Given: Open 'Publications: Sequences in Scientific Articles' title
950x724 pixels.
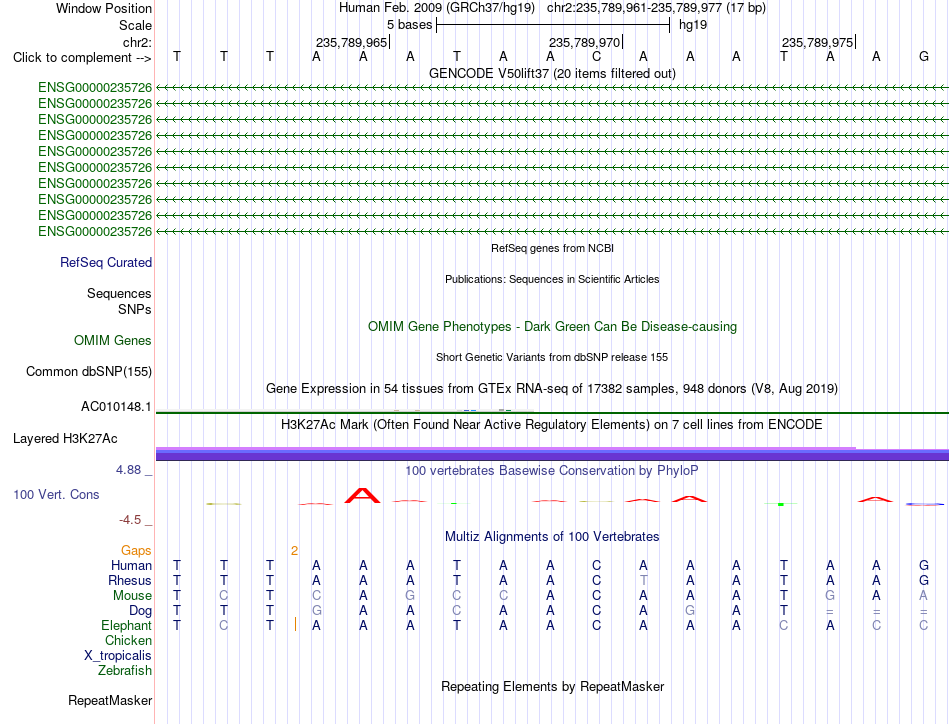Looking at the screenshot, I should pos(552,279).
